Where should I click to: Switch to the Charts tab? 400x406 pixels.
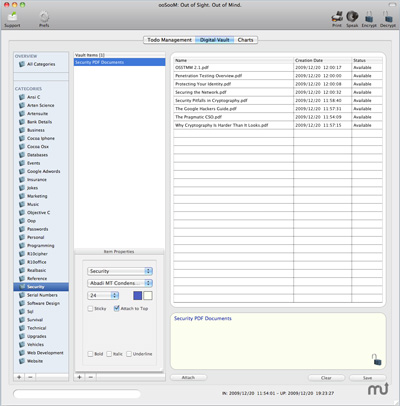point(245,40)
